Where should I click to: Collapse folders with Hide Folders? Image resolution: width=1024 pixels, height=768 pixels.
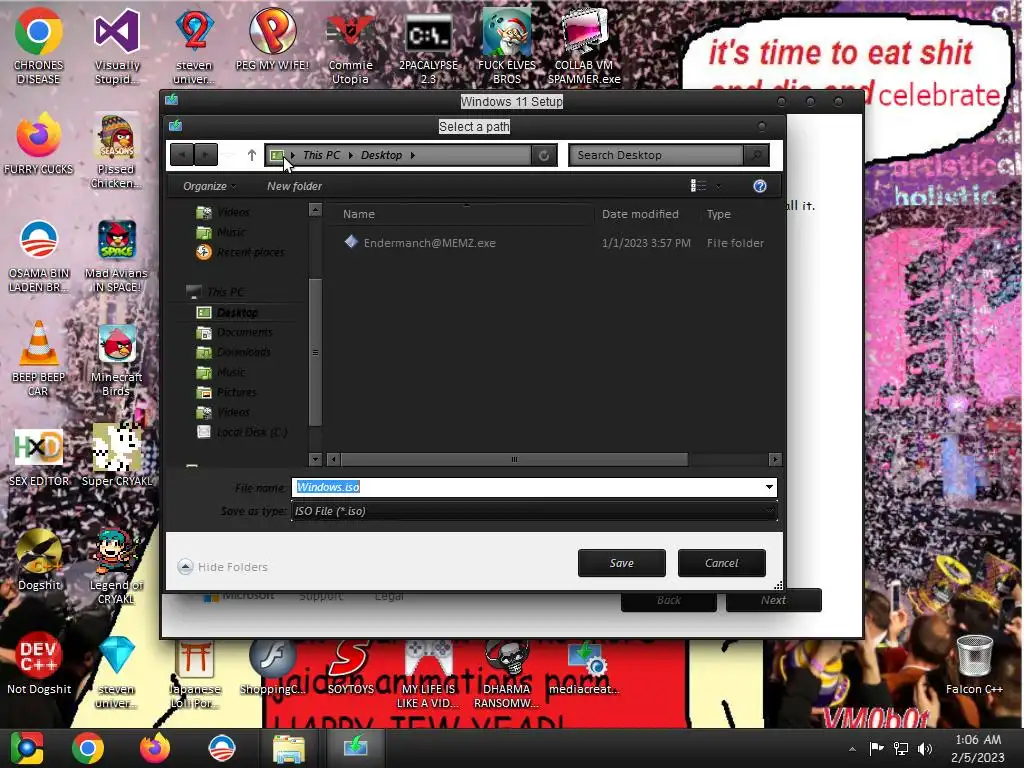click(x=222, y=567)
